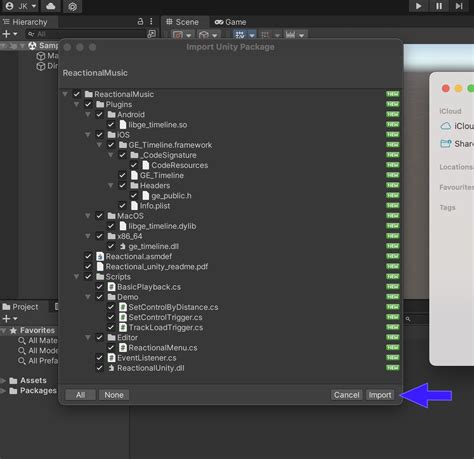This screenshot has height=459, width=474.
Task: Select Shared item in Finder sidebar
Action: coord(457,144)
